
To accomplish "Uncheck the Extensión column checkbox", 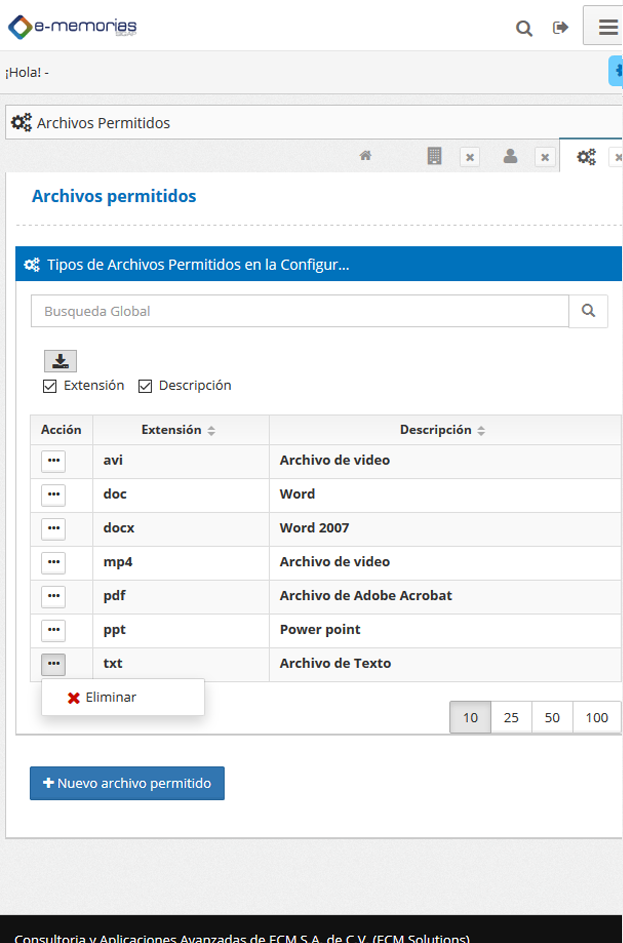I will 50,386.
